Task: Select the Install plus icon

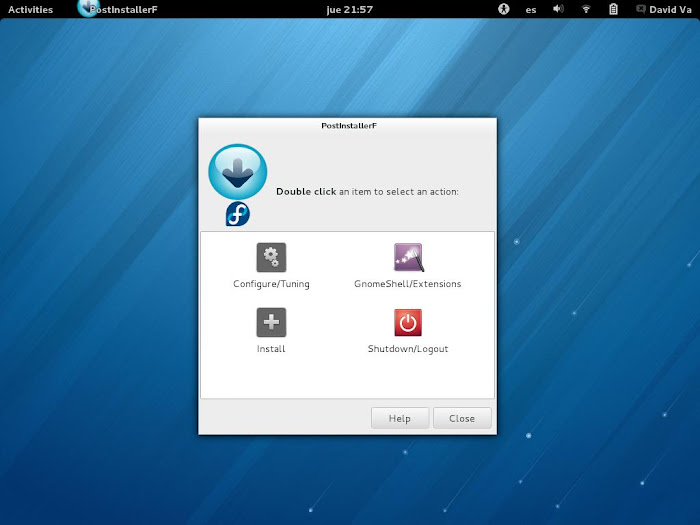Action: [271, 322]
